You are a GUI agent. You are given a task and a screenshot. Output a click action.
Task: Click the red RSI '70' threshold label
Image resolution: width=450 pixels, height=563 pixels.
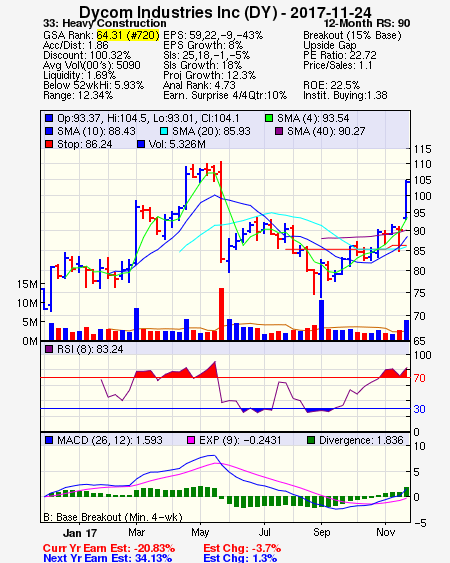pos(419,378)
